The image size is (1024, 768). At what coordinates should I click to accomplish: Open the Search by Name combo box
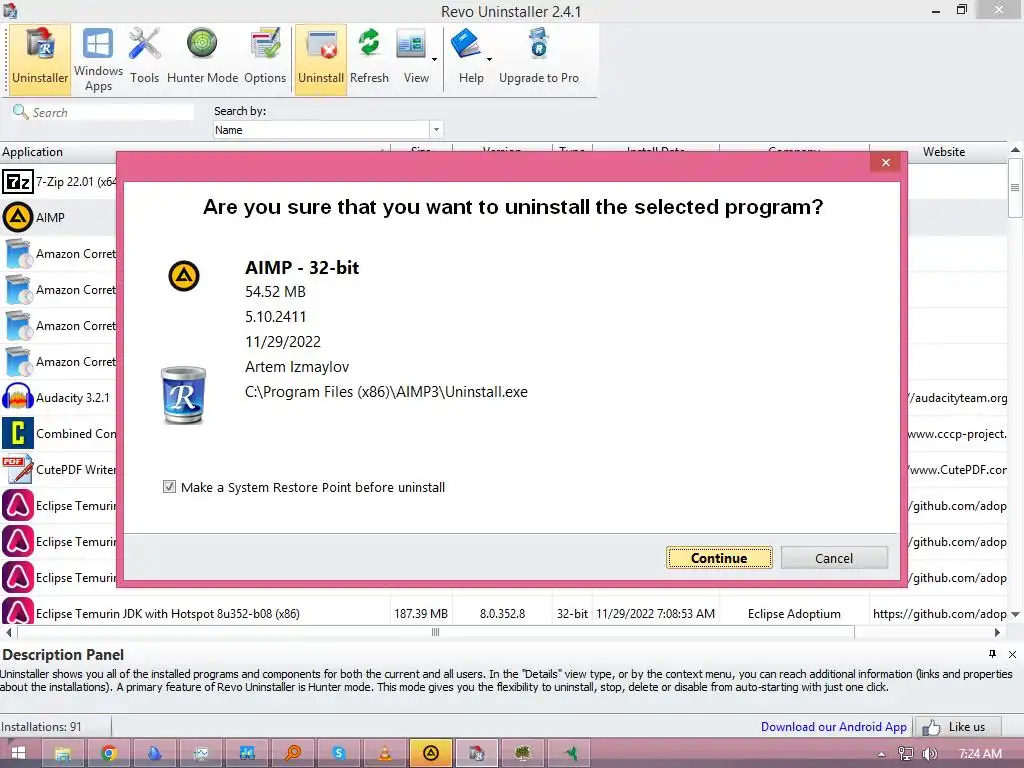tap(328, 129)
